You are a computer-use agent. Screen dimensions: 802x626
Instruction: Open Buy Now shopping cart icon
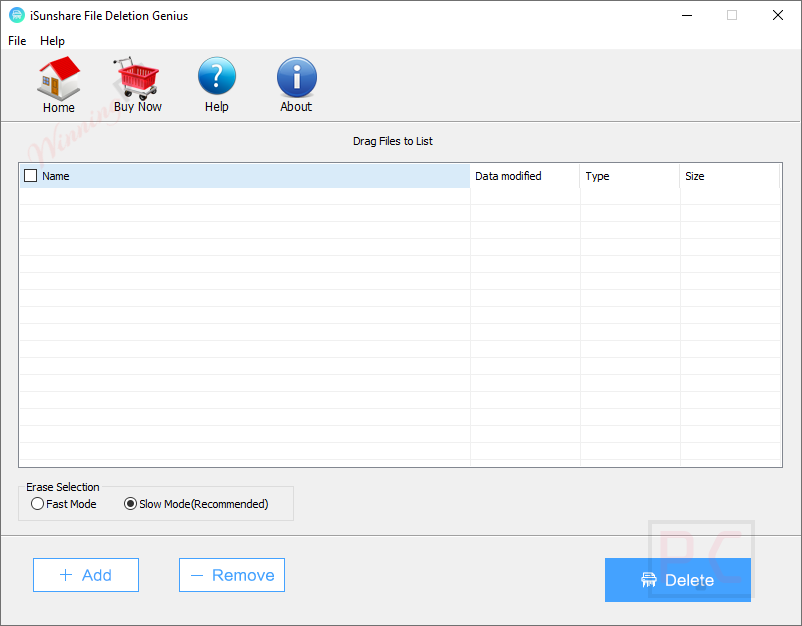136,78
